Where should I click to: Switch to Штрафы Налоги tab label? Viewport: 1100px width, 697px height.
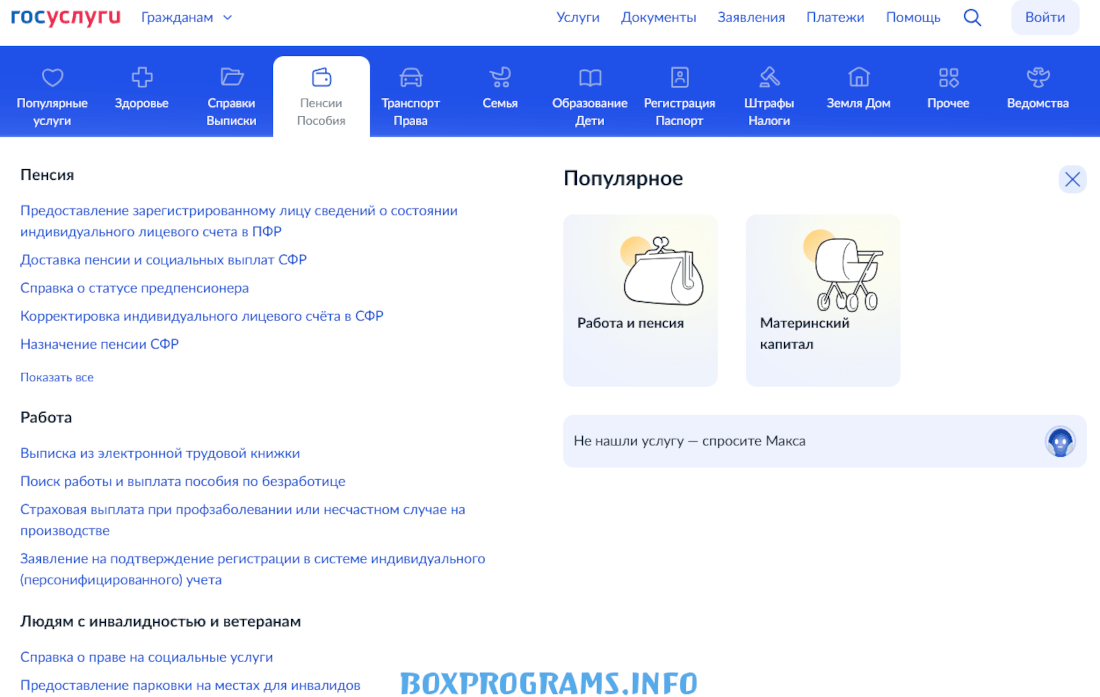pos(769,111)
